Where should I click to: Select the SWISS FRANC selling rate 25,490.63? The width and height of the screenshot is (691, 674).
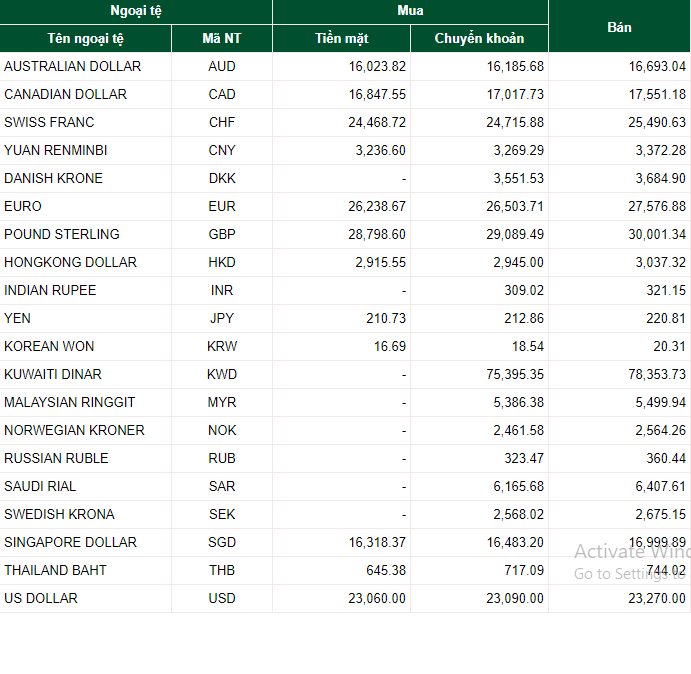point(657,122)
